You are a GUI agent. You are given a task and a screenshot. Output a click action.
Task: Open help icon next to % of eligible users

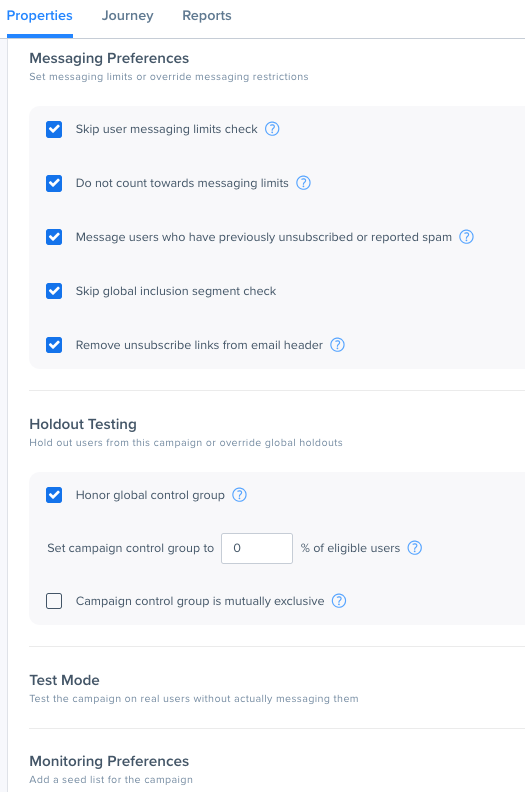pyautogui.click(x=415, y=548)
